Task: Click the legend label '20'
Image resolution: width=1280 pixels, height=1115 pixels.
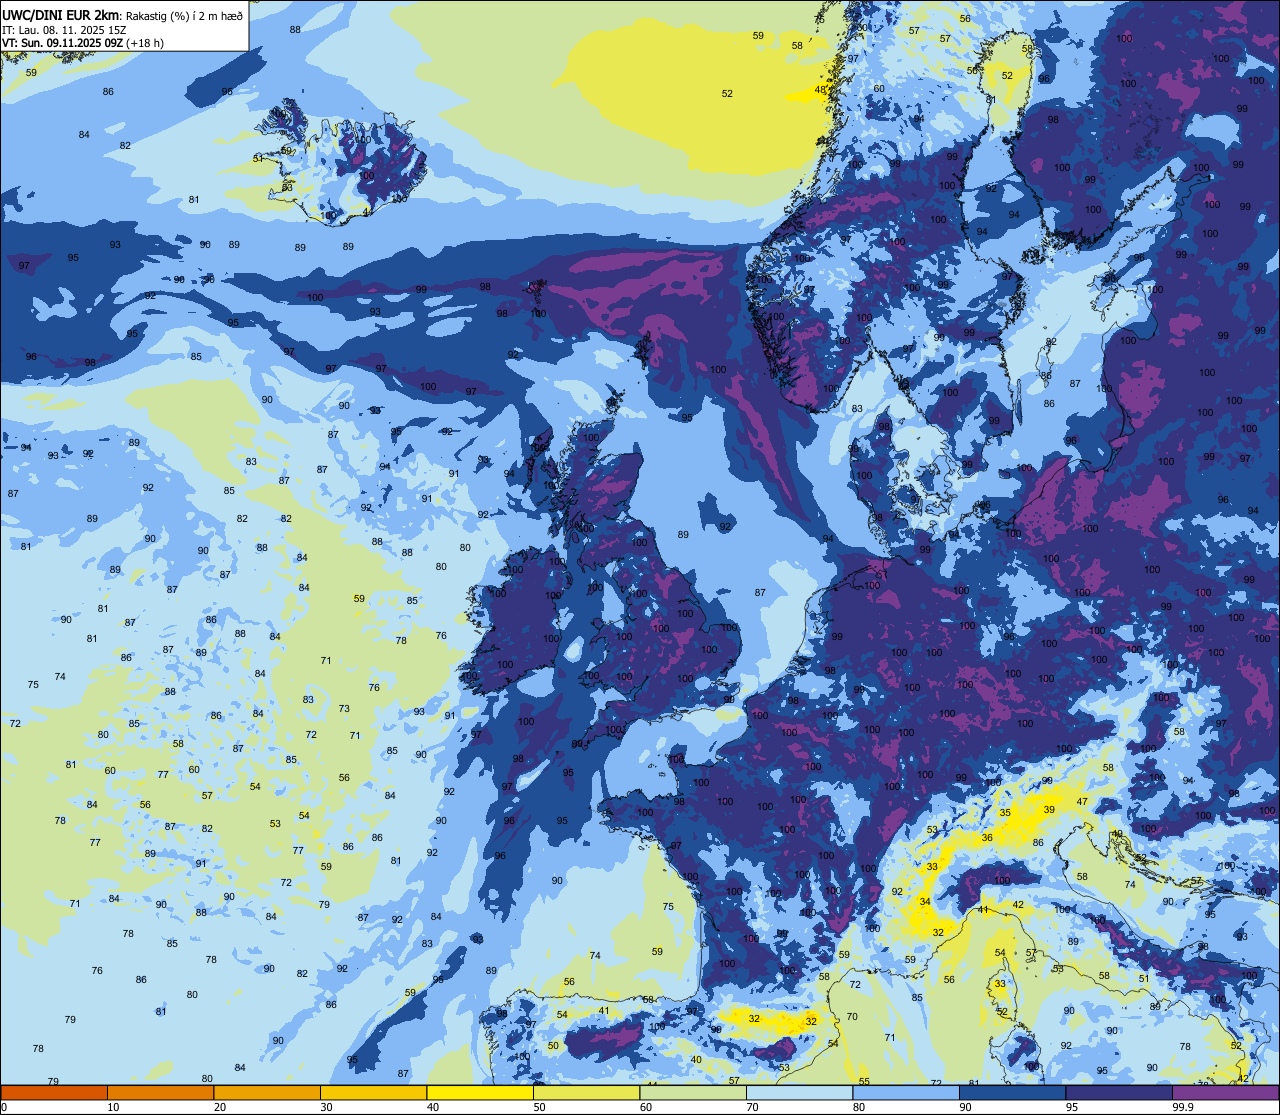Action: tap(220, 1107)
